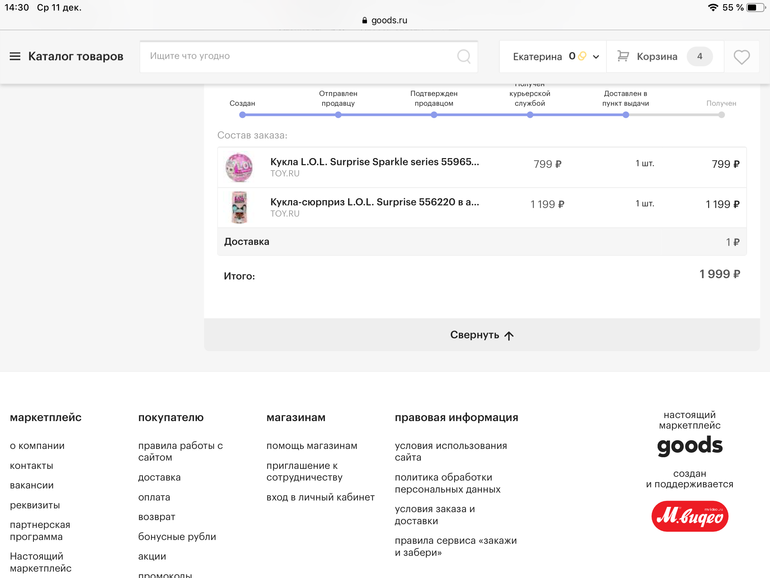Image resolution: width=770 pixels, height=578 pixels.
Task: Open the 'вакансии' footer link
Action: click(x=31, y=485)
